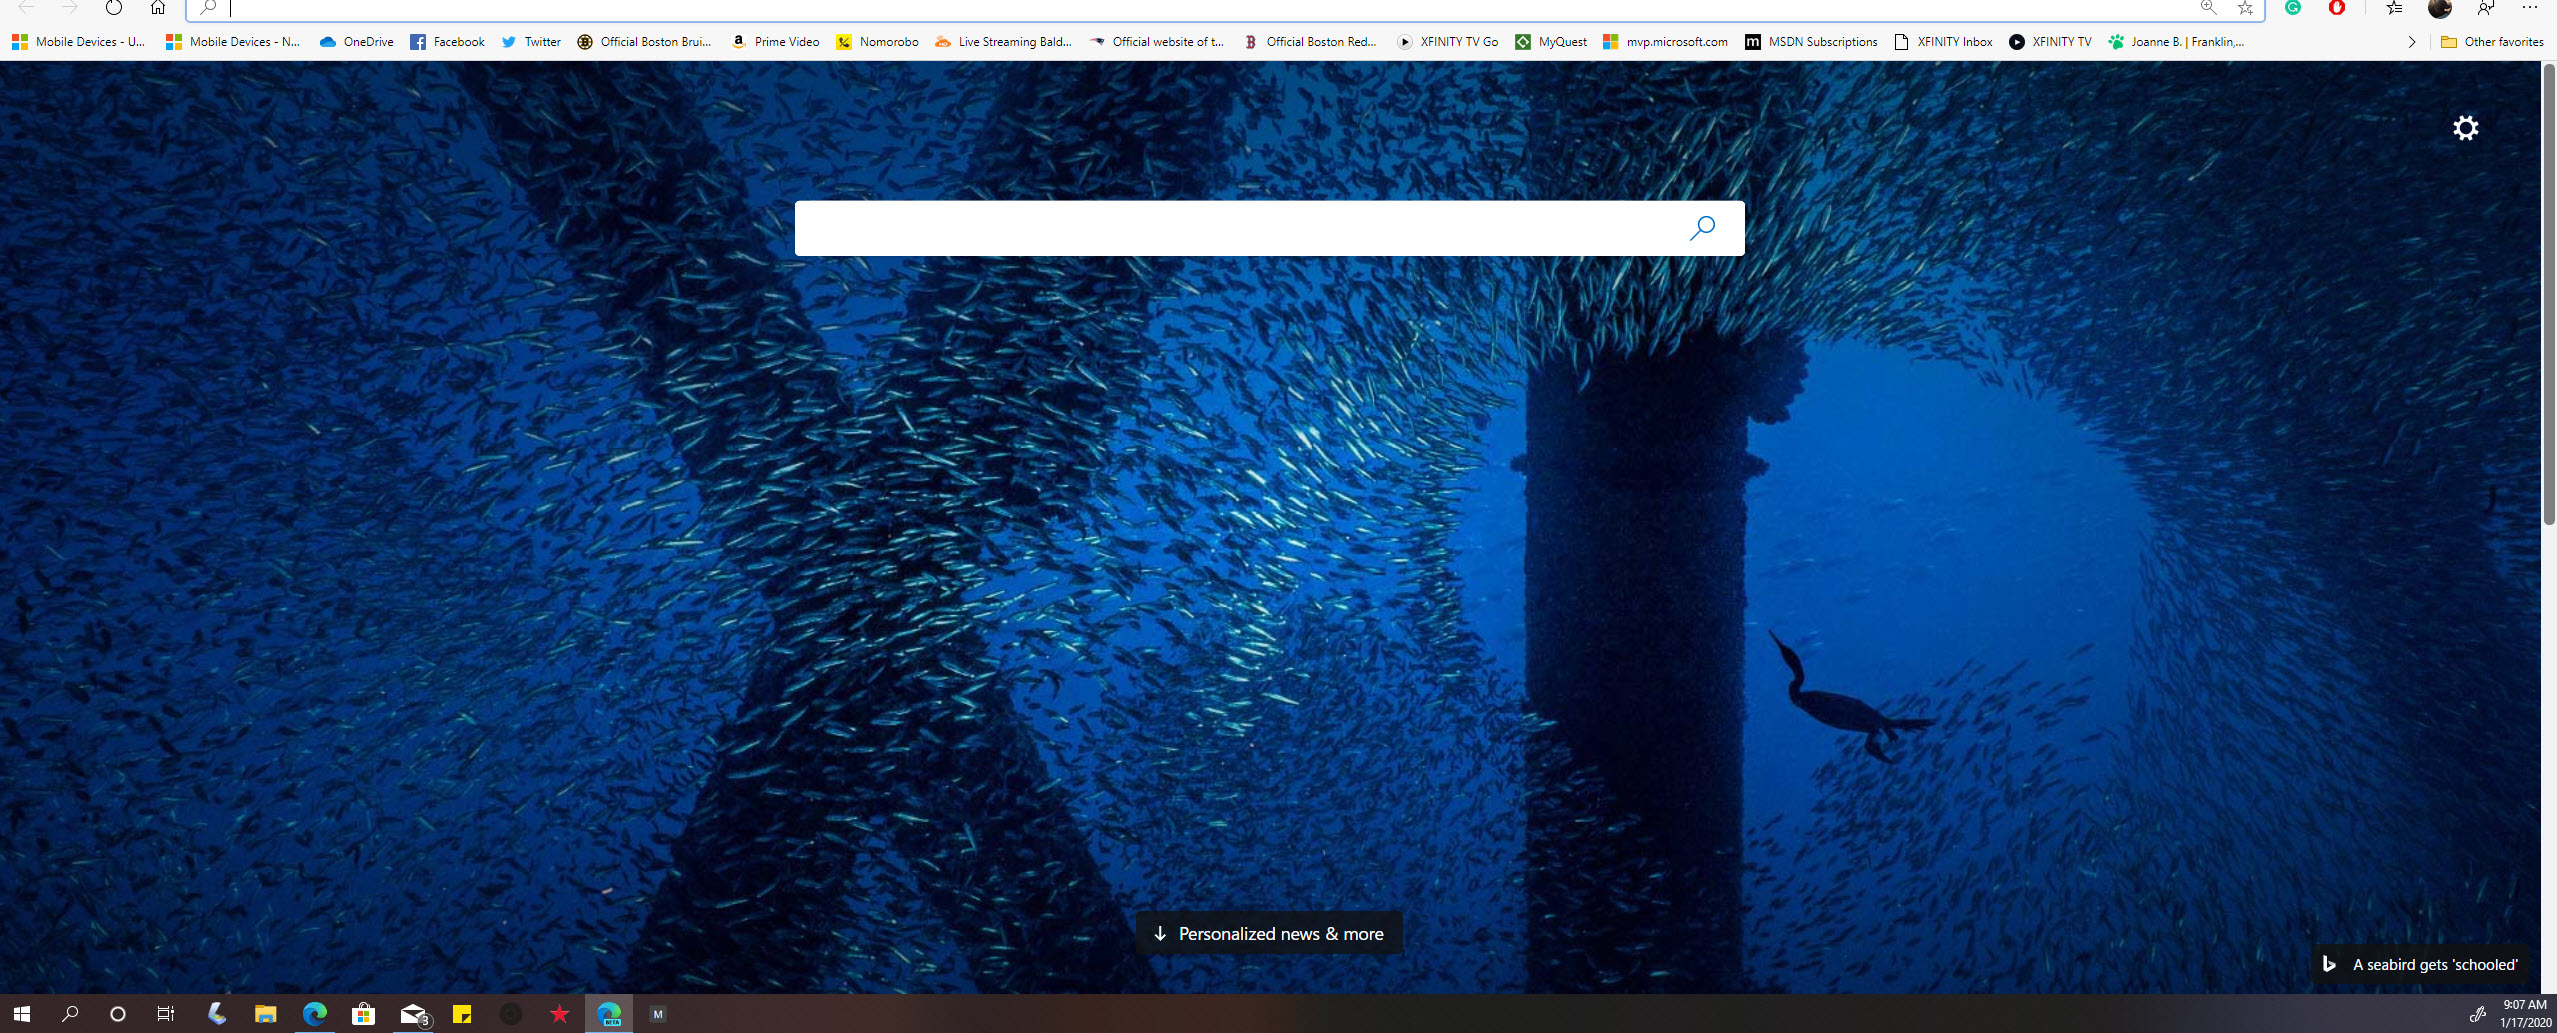Open the Favorites list icon
This screenshot has height=1033, width=2557.
coord(2394,8)
